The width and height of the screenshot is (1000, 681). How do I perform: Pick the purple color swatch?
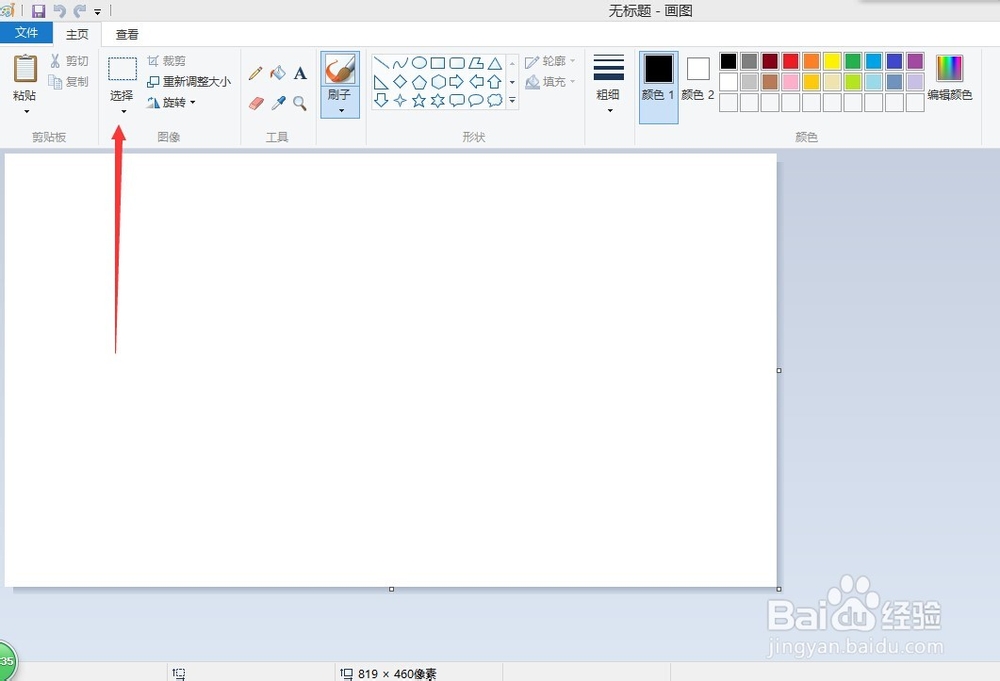click(915, 61)
